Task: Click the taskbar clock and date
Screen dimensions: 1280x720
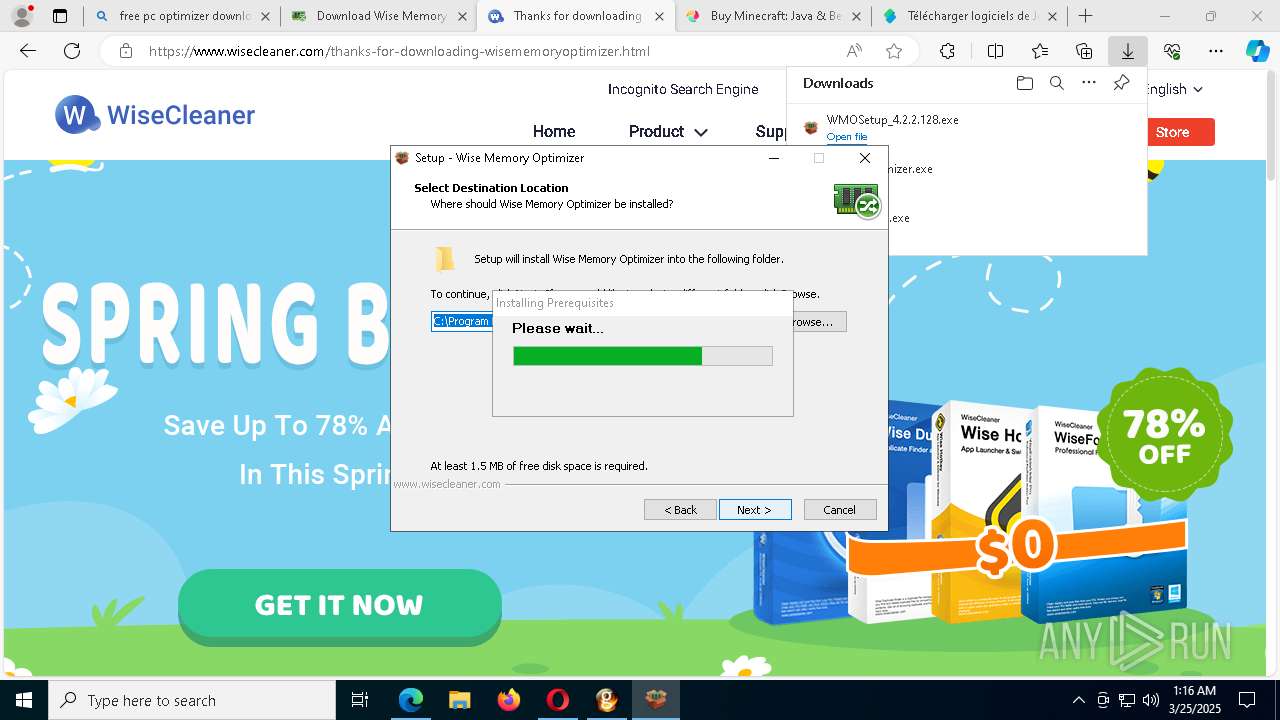Action: pyautogui.click(x=1194, y=700)
